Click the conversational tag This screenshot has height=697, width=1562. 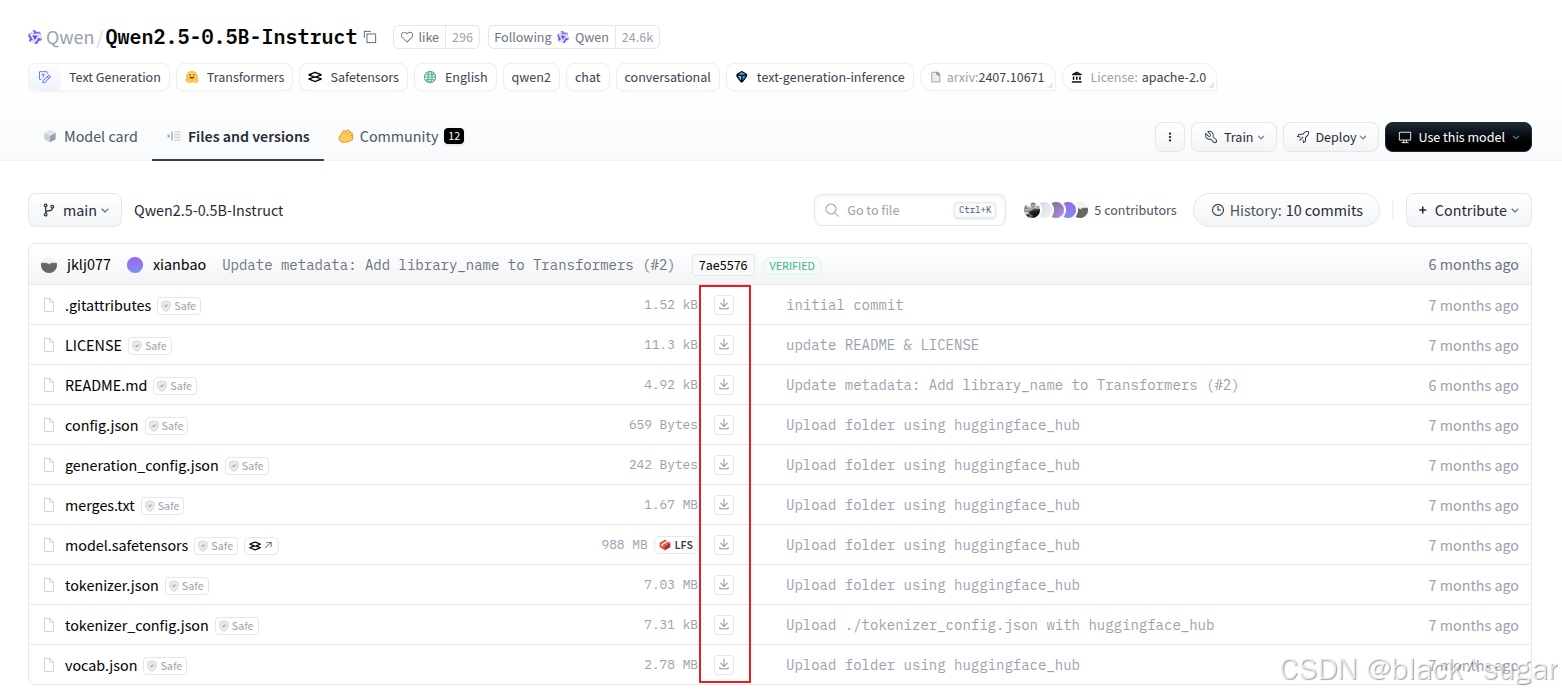point(667,77)
